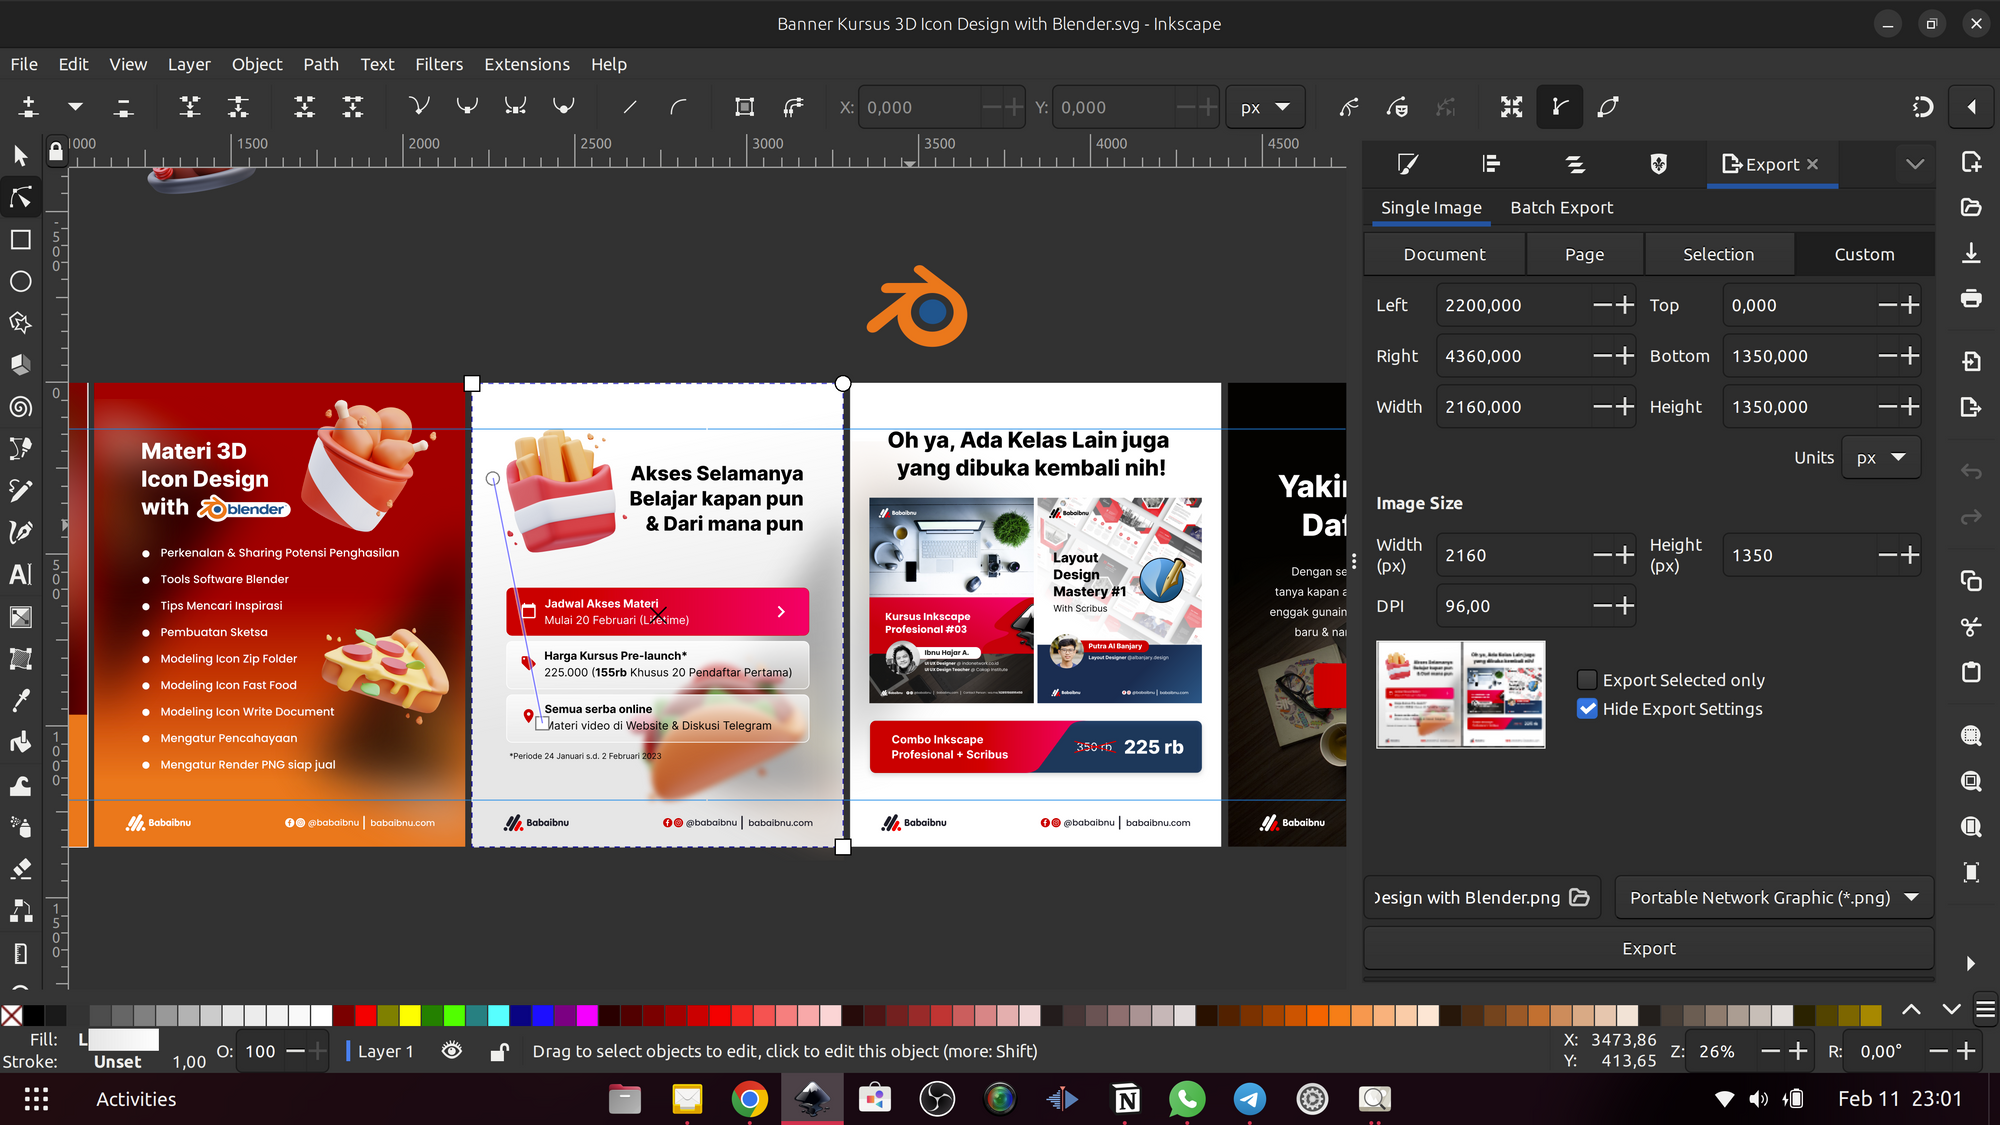Open the Extensions menu
Viewport: 2000px width, 1125px height.
pyautogui.click(x=527, y=64)
